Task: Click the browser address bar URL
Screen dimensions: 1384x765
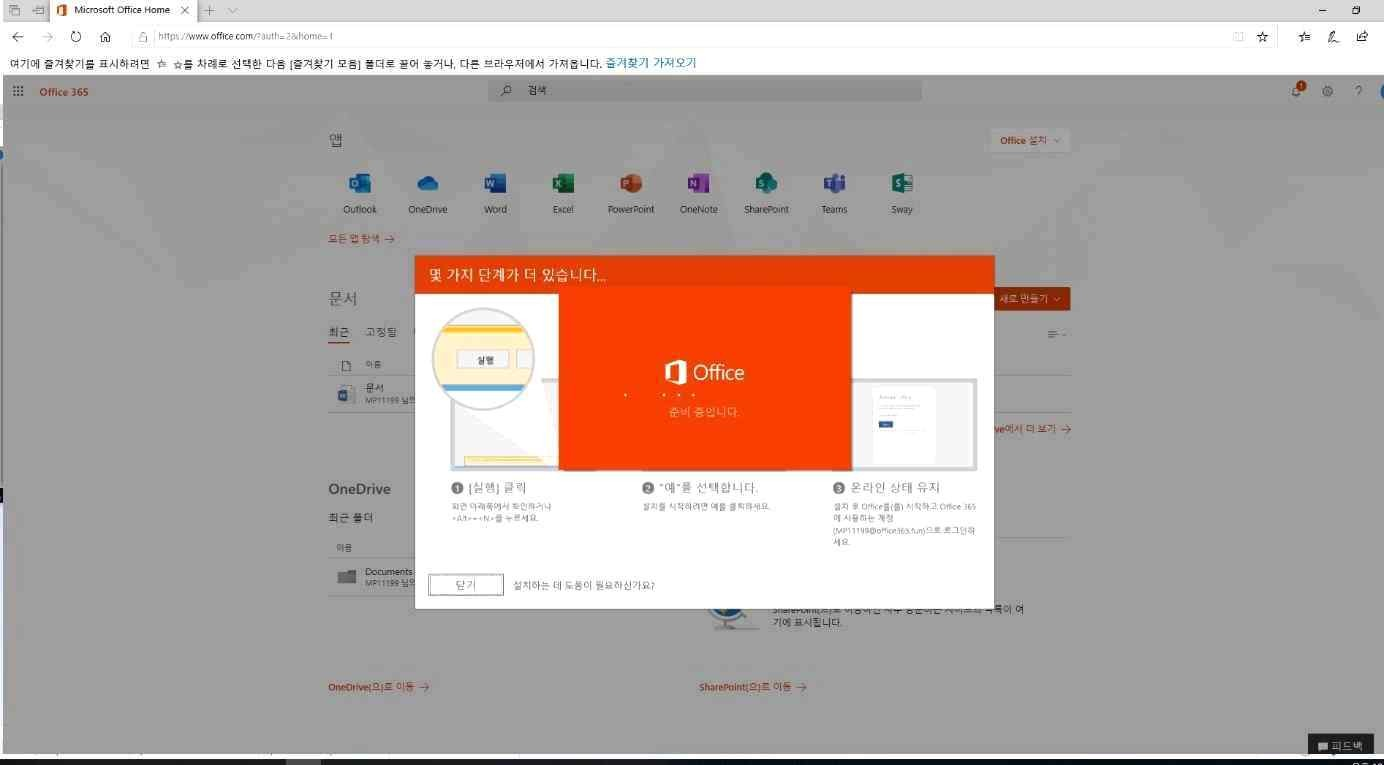Action: pyautogui.click(x=245, y=36)
